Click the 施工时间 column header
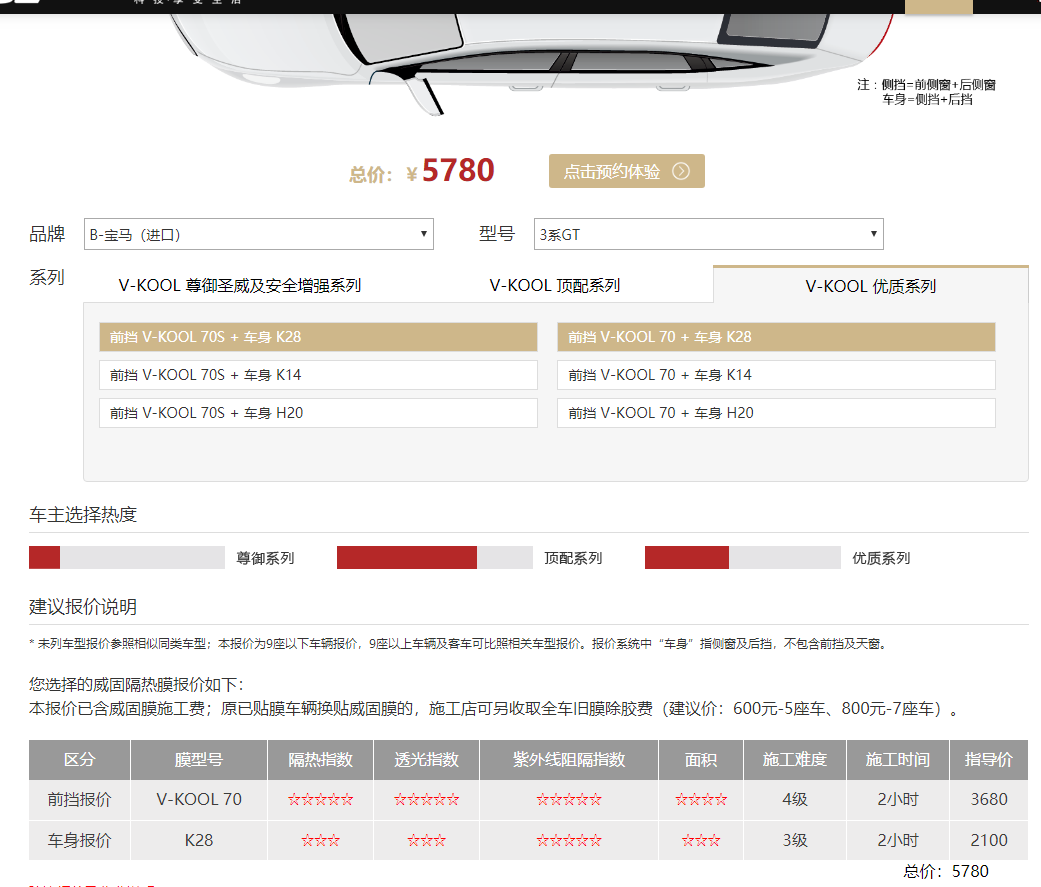 (898, 760)
